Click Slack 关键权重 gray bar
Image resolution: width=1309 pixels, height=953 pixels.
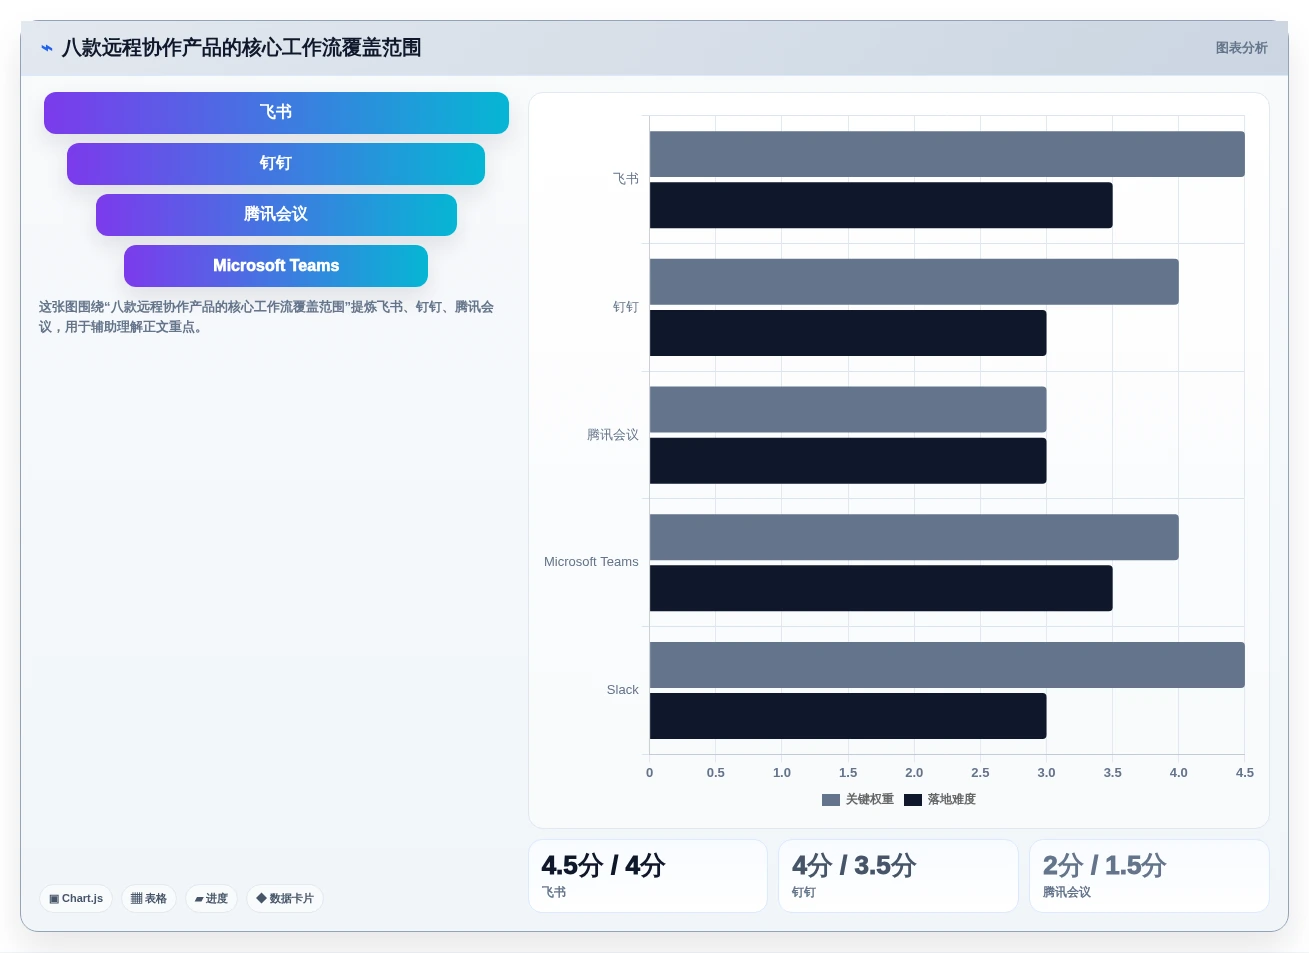click(x=947, y=665)
